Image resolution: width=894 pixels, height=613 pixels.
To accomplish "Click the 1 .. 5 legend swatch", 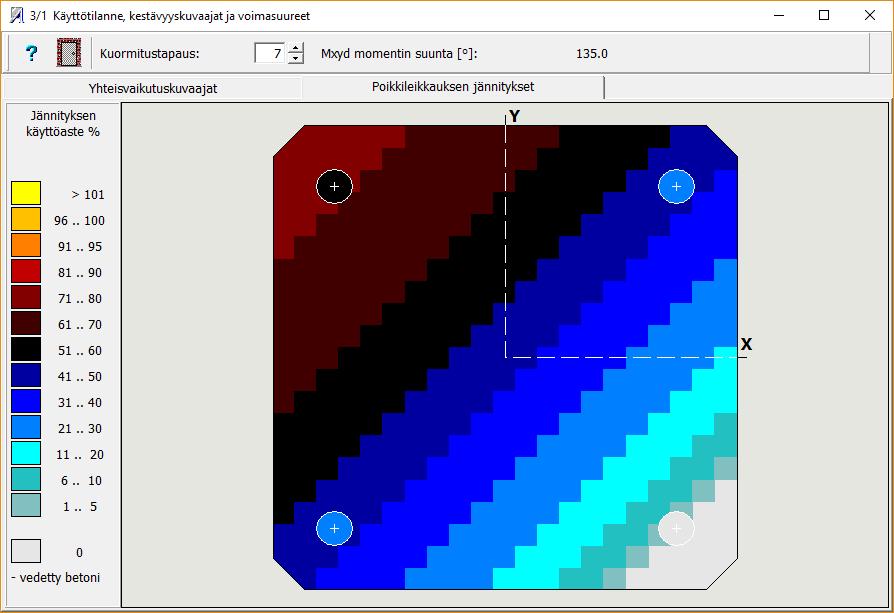I will [x=26, y=505].
